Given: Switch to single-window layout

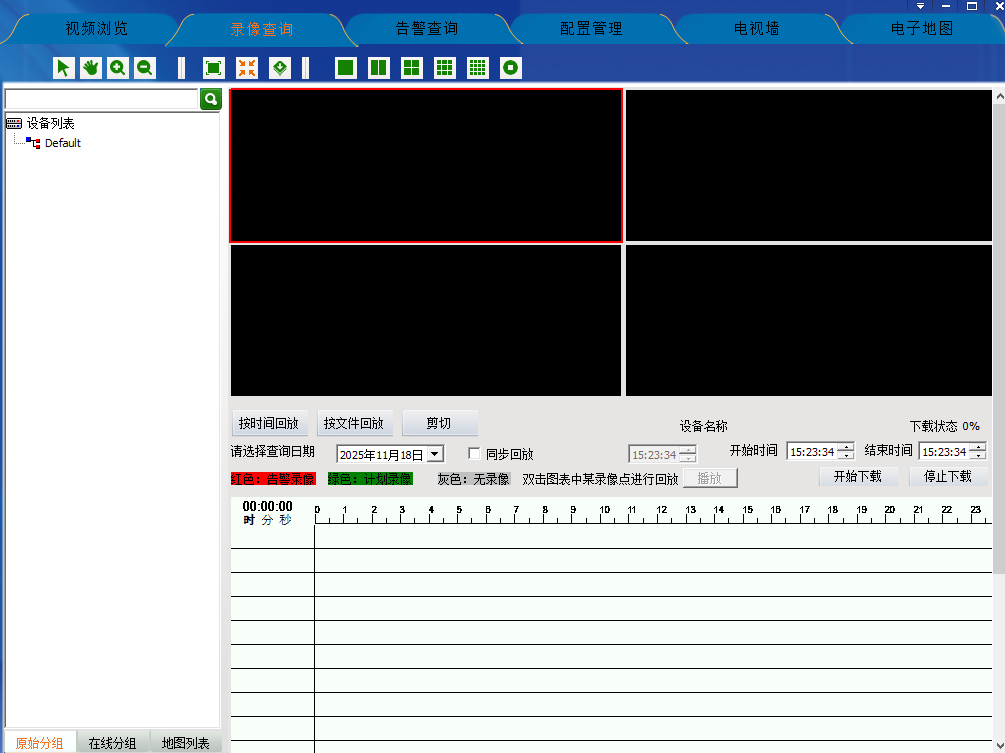Looking at the screenshot, I should [346, 68].
